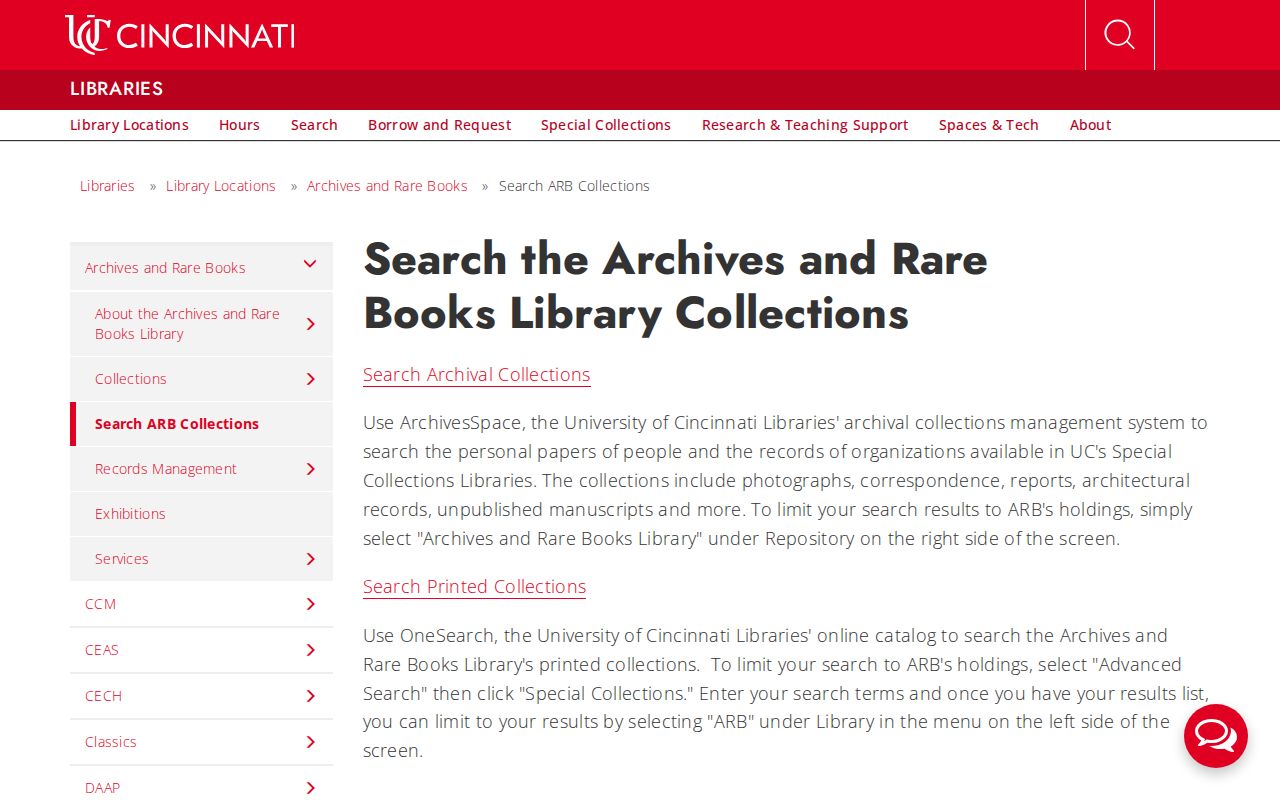Expand the DAAP sidebar arrow

(x=310, y=788)
